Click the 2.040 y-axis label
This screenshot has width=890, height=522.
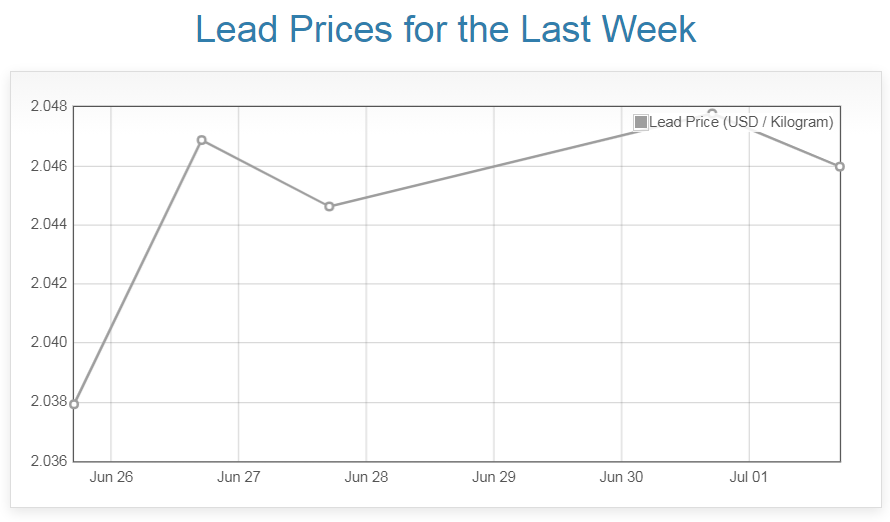(x=48, y=342)
